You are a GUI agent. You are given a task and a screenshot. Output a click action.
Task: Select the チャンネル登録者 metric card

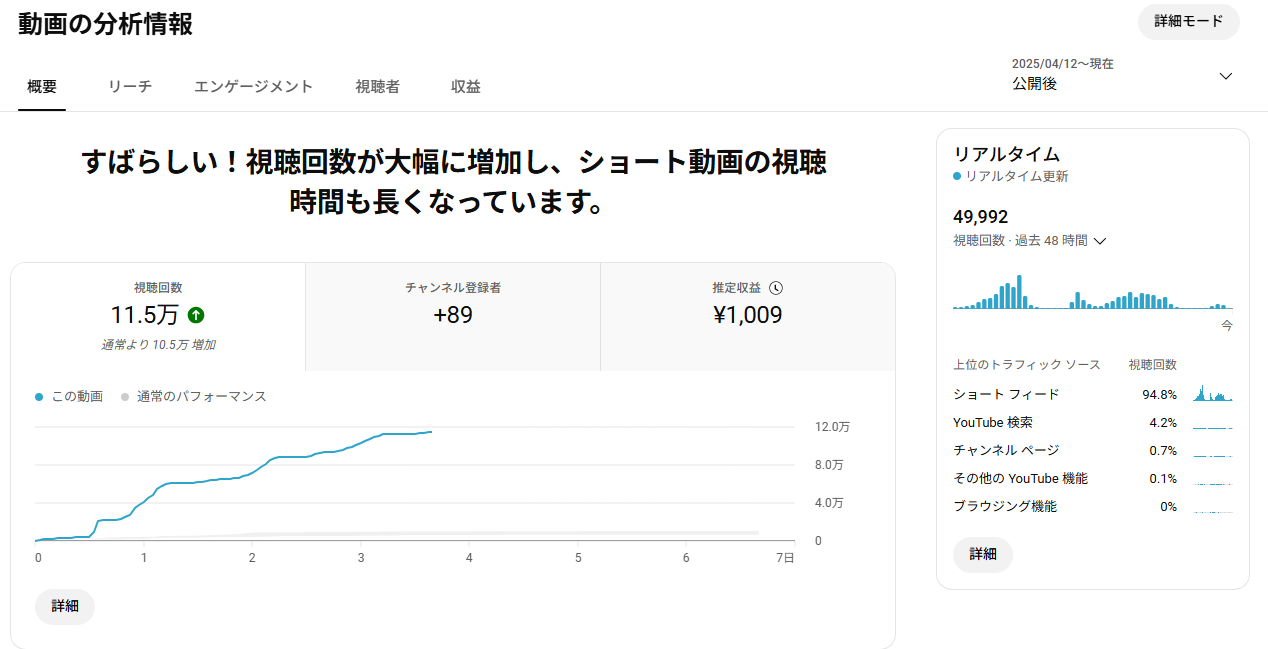click(x=453, y=317)
